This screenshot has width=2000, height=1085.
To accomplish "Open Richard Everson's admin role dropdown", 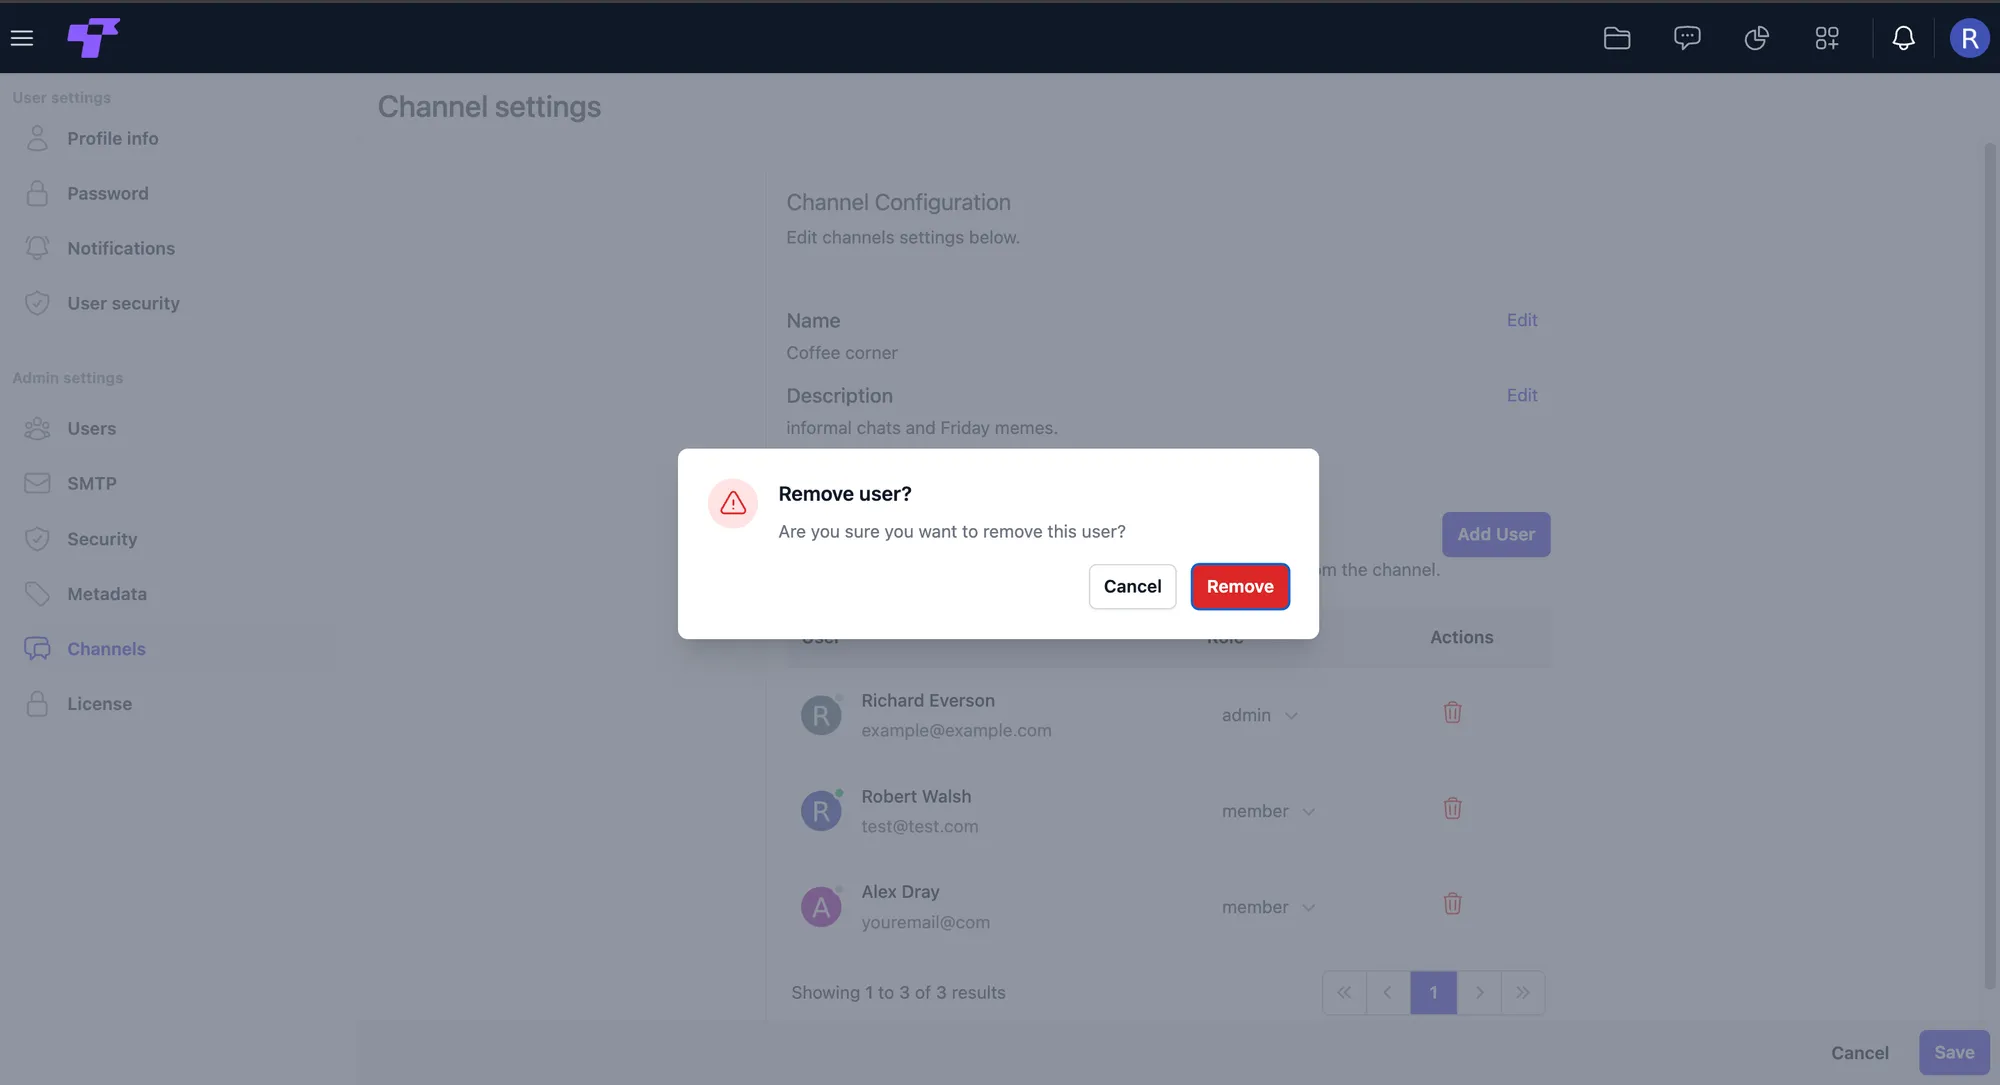I will coord(1260,716).
